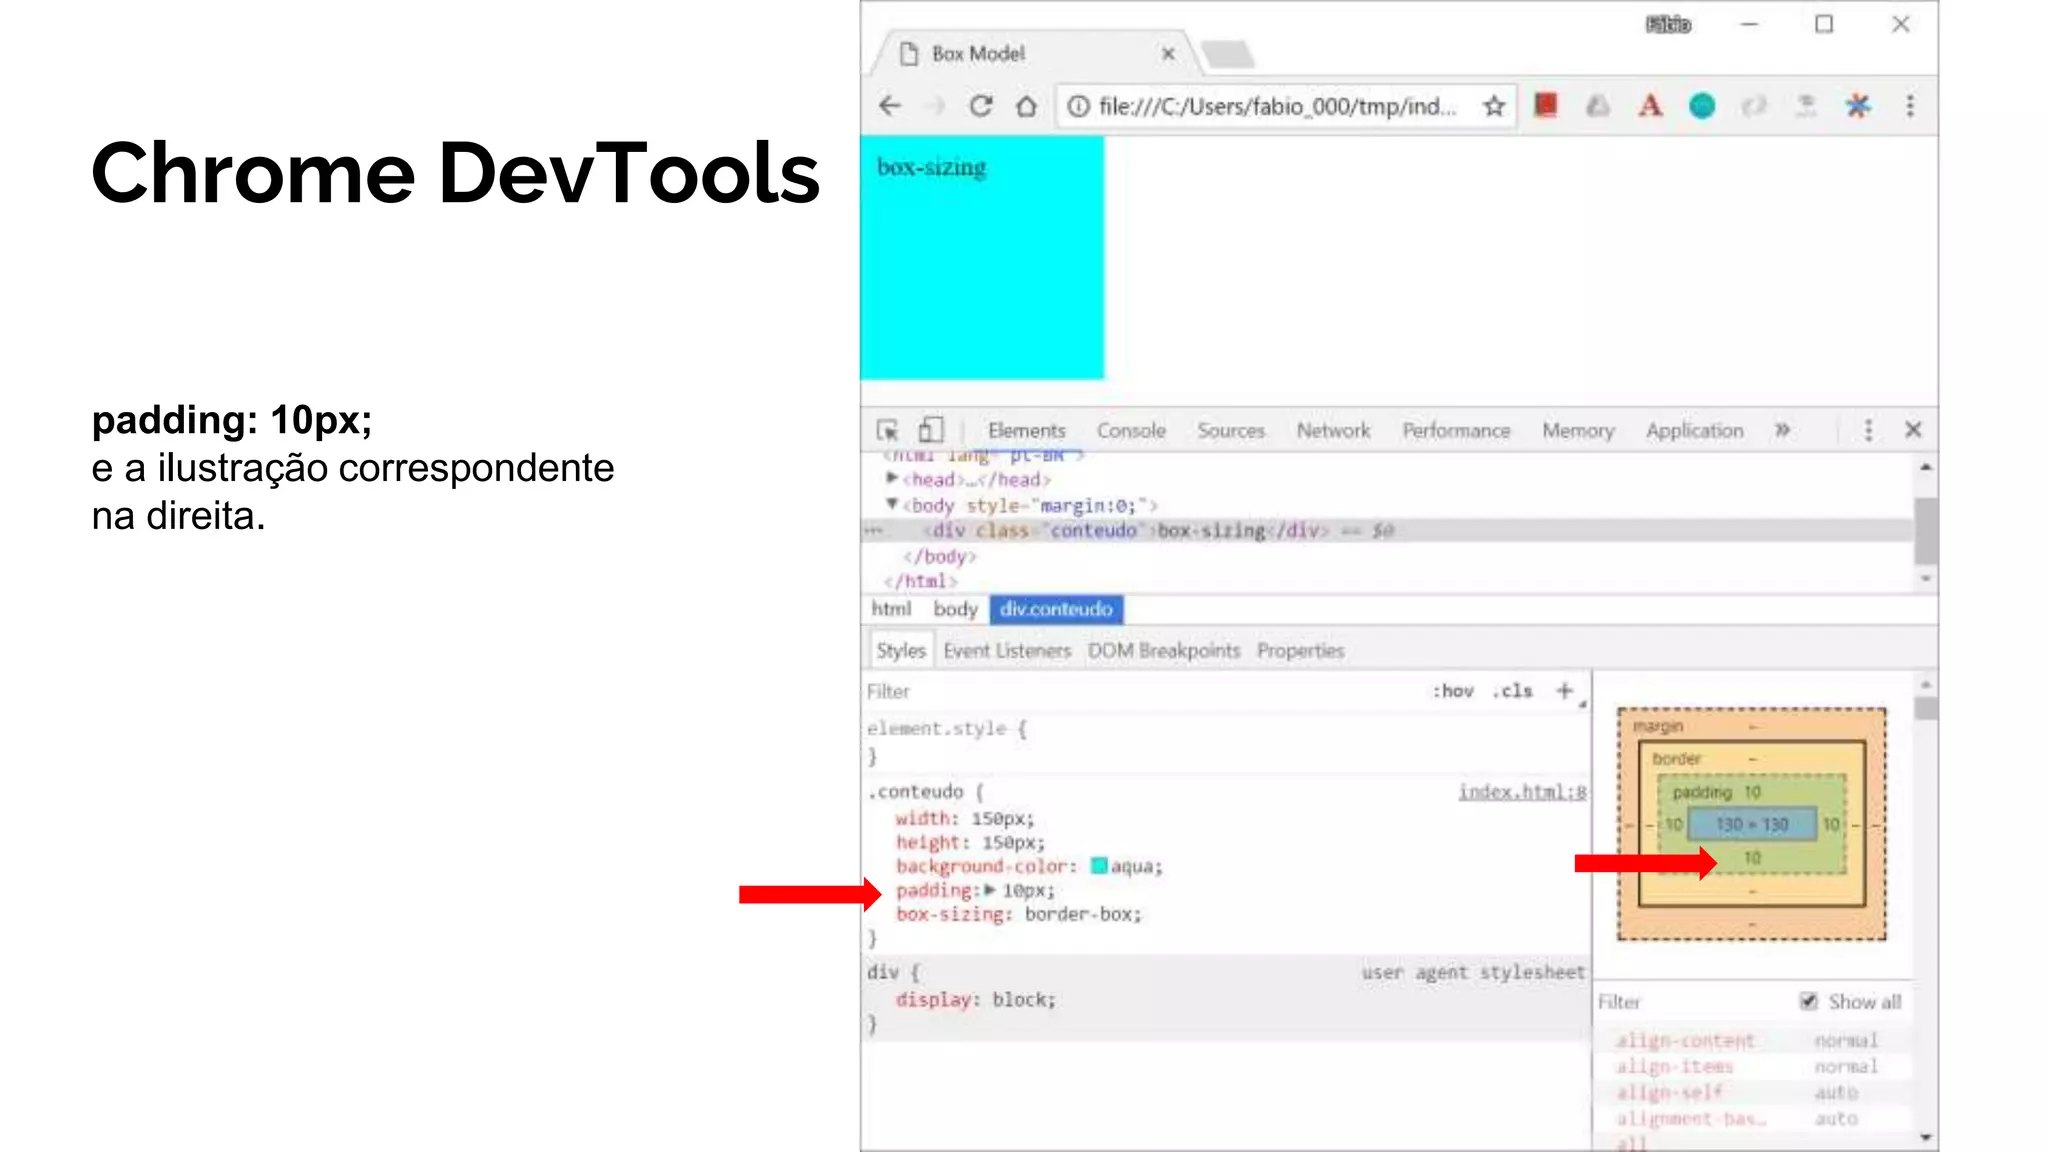This screenshot has height=1152, width=2048.
Task: Select the div class conteudo row
Action: [x=1388, y=530]
